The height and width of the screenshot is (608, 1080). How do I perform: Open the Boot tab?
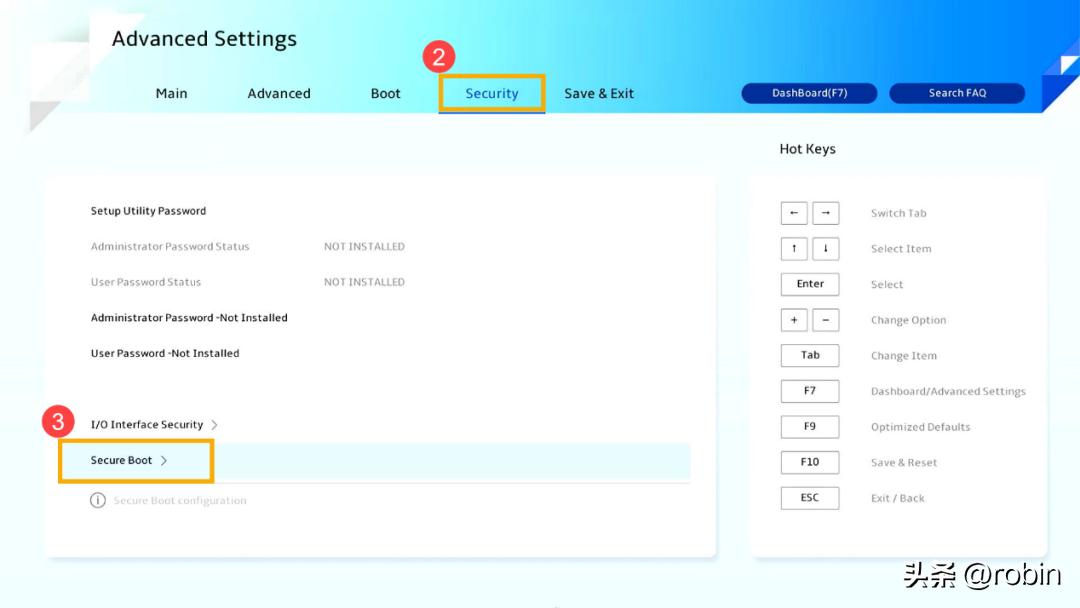385,93
